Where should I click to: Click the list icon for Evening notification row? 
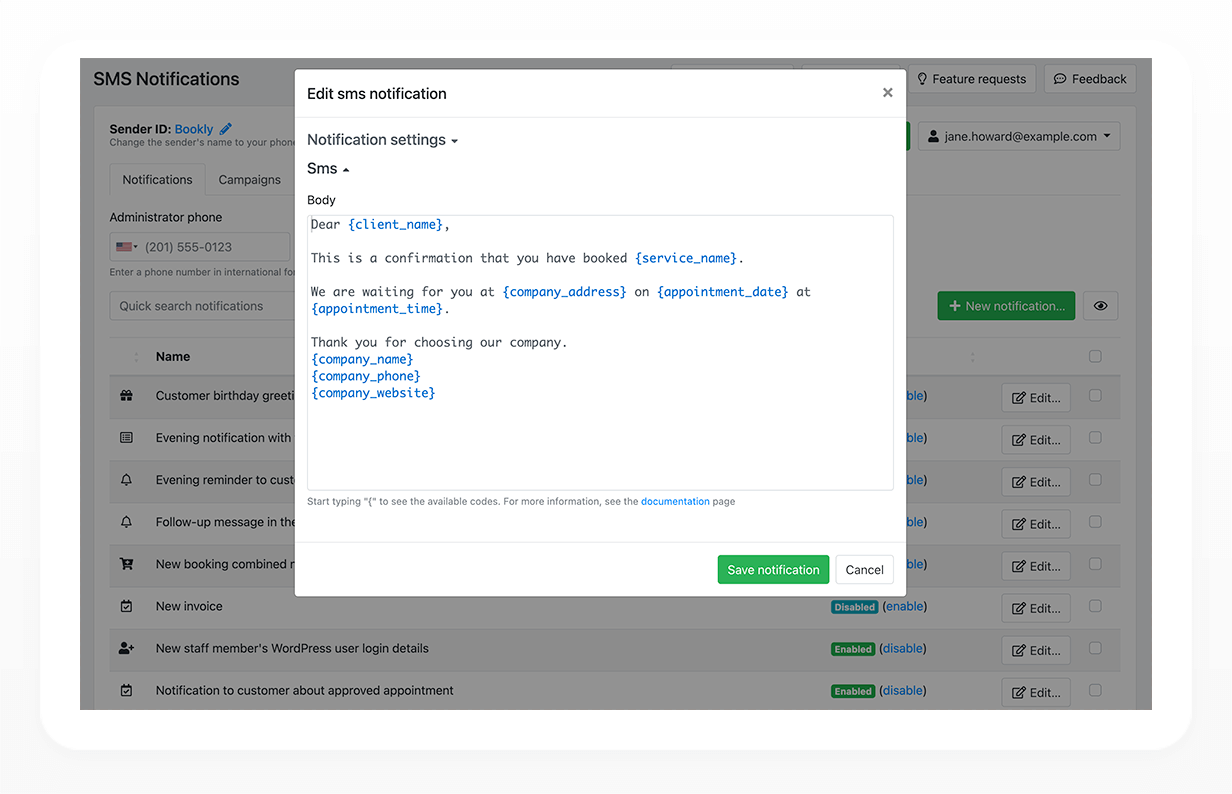(x=126, y=438)
